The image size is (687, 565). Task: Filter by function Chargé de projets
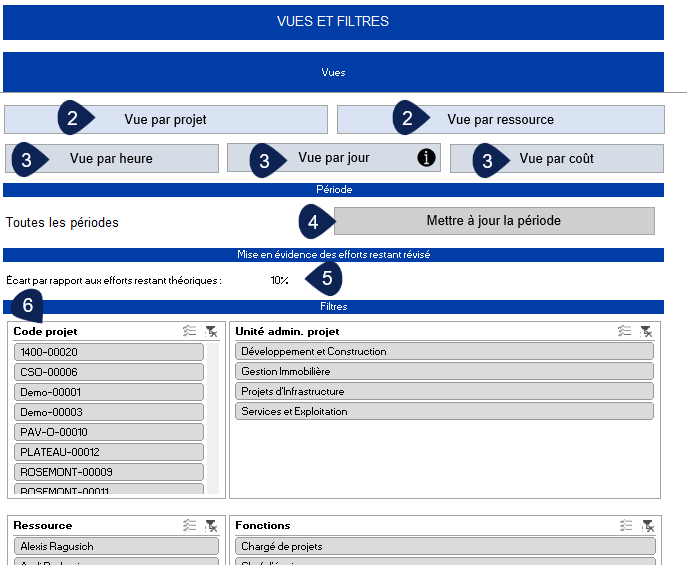coord(445,546)
